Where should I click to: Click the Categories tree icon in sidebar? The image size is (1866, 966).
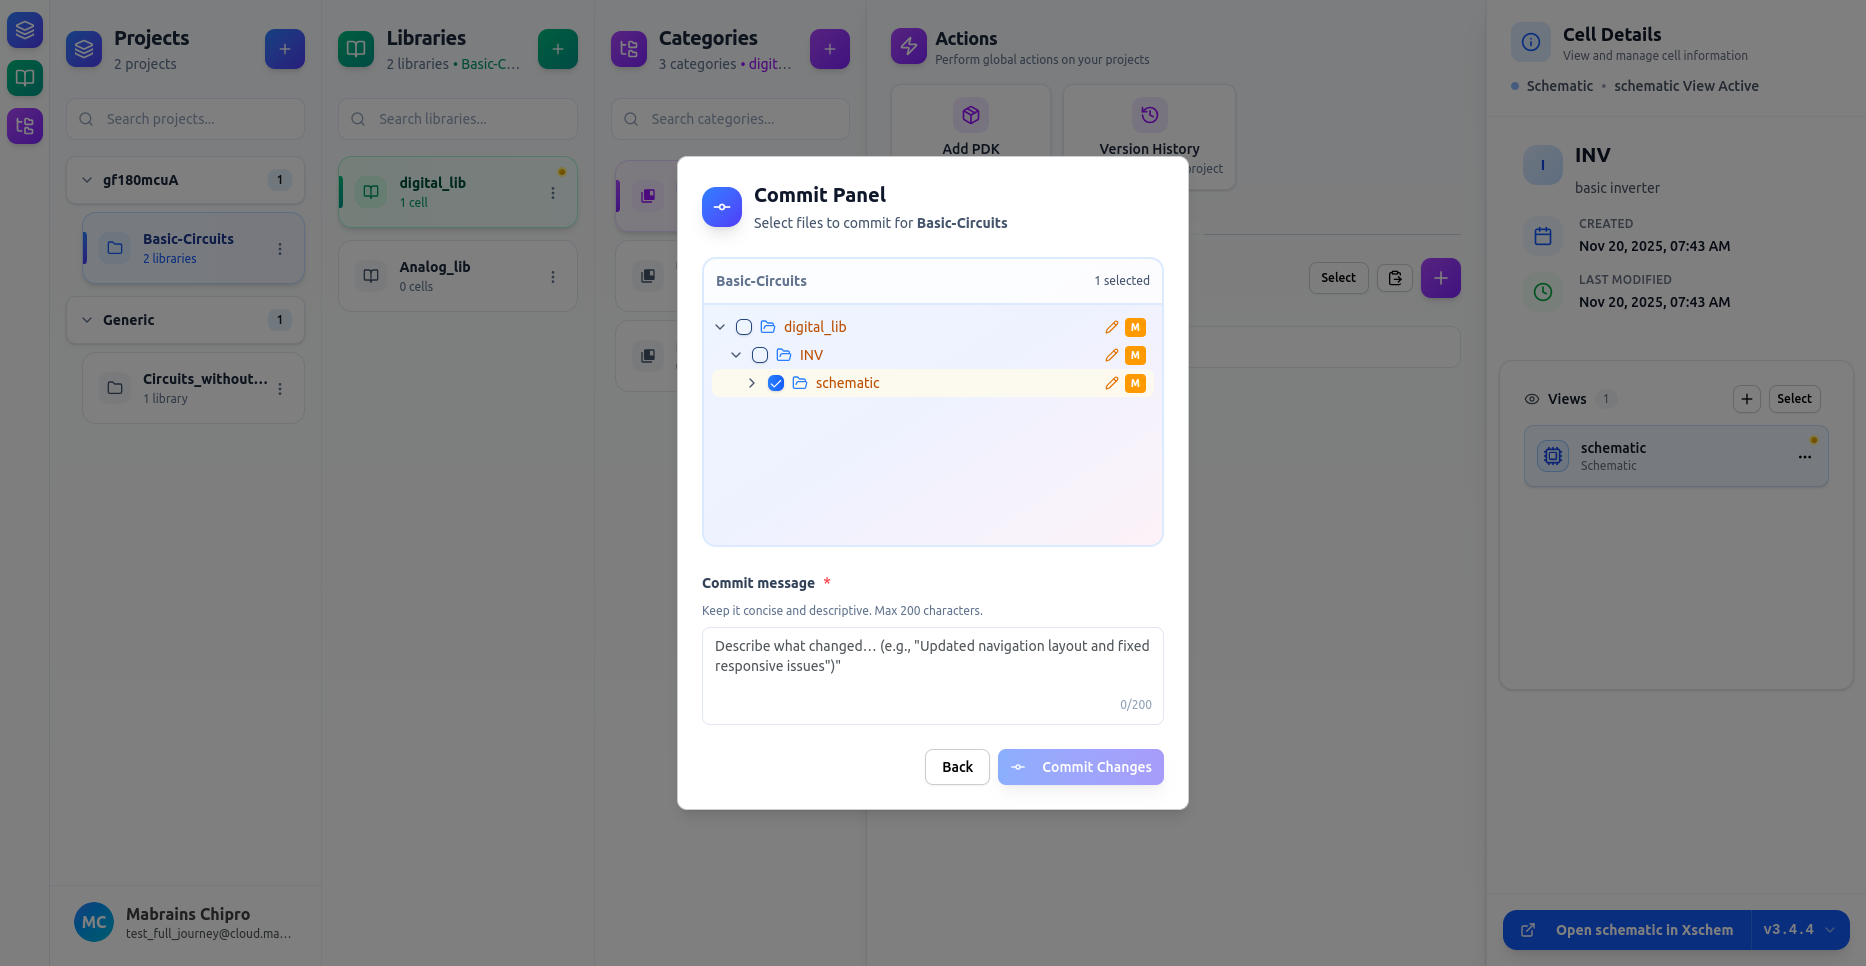tap(24, 126)
